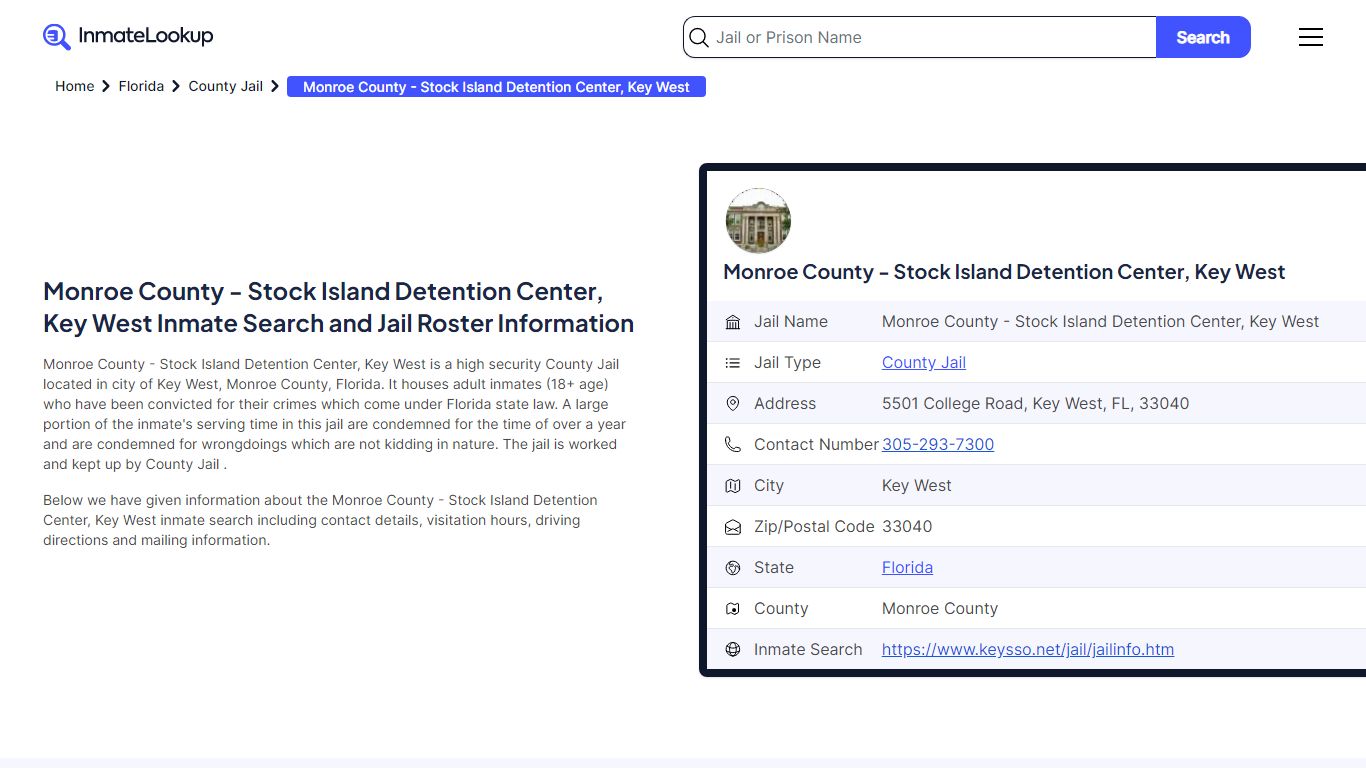The width and height of the screenshot is (1366, 768).
Task: Click the Jail Name label
Action: (x=791, y=322)
